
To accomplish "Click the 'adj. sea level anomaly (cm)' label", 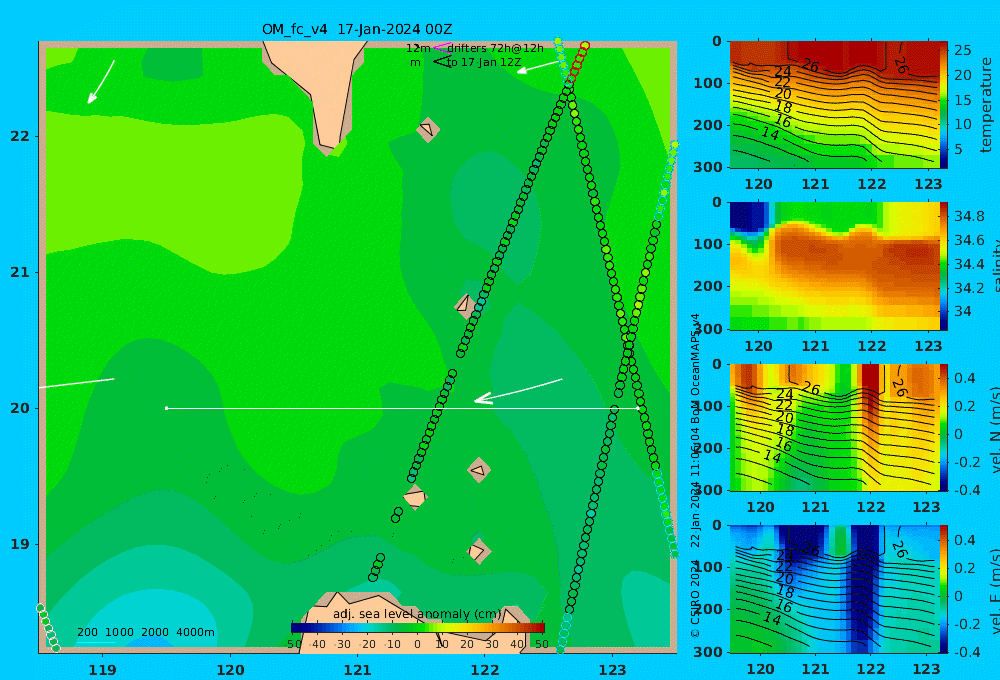I will click(x=417, y=614).
